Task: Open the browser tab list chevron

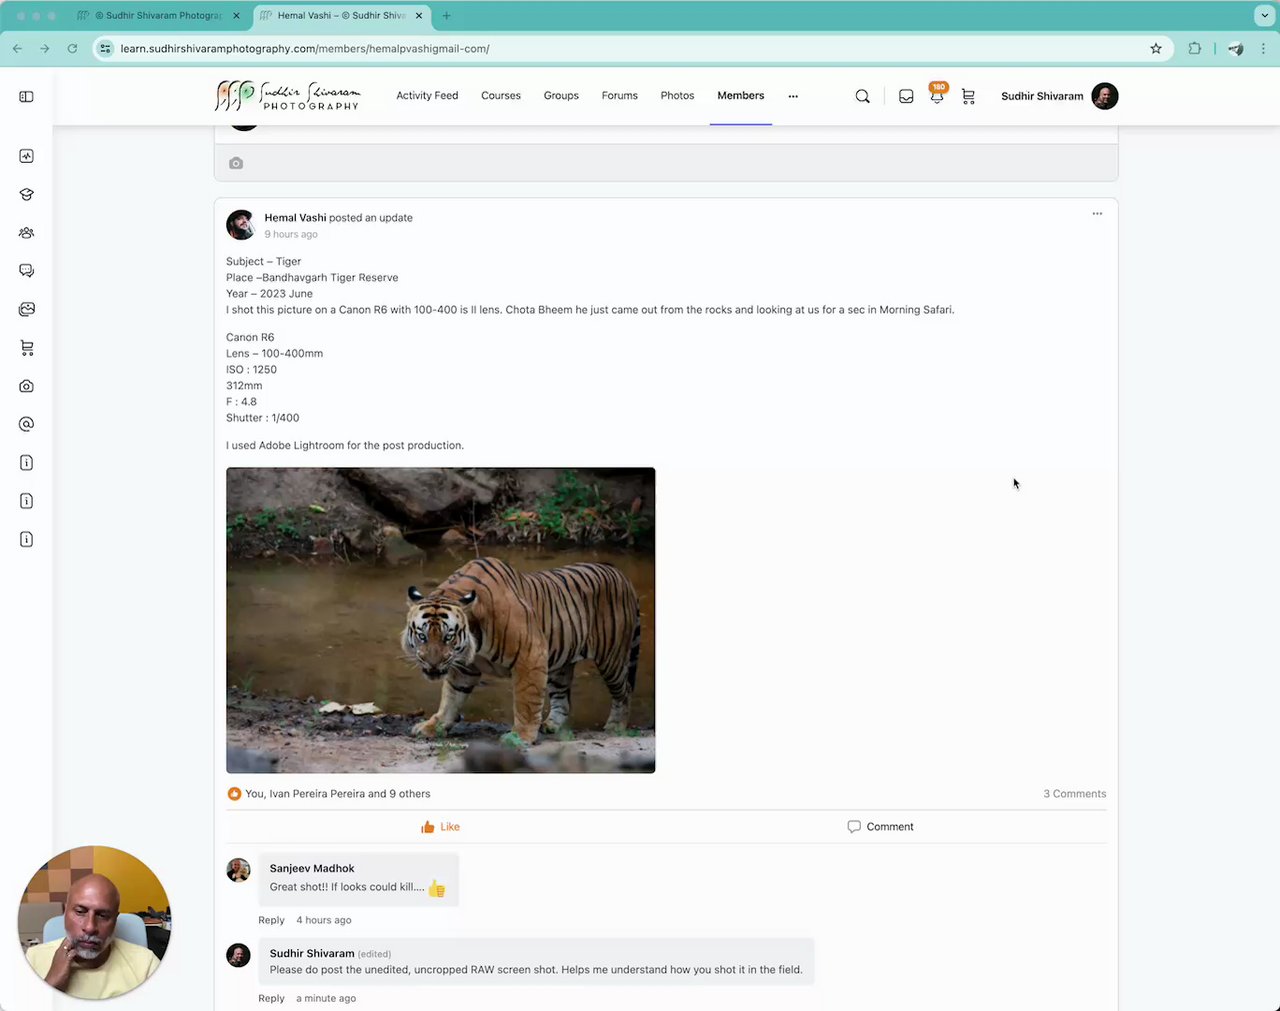Action: click(x=1264, y=15)
